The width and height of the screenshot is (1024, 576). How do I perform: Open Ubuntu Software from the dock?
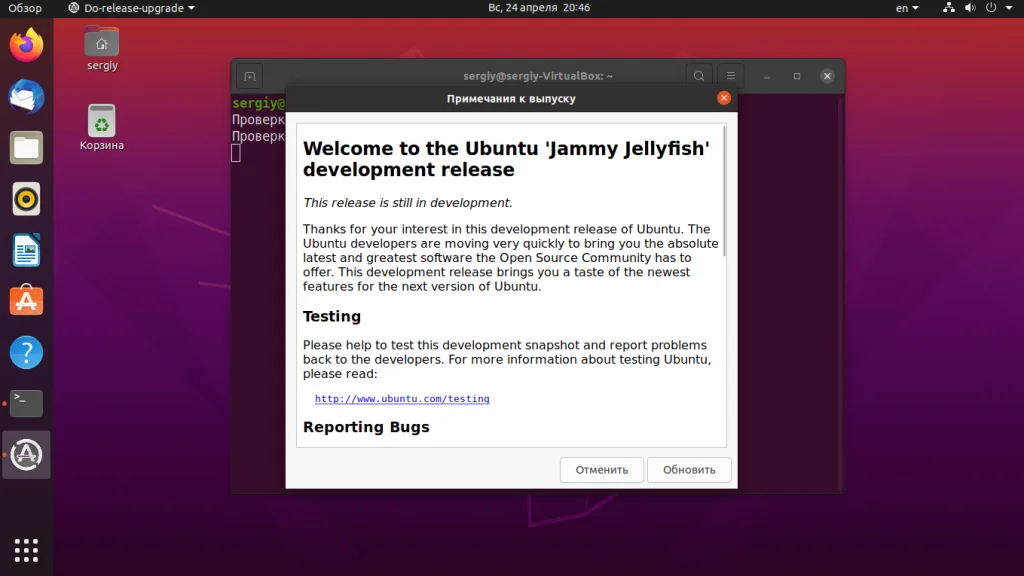(25, 300)
